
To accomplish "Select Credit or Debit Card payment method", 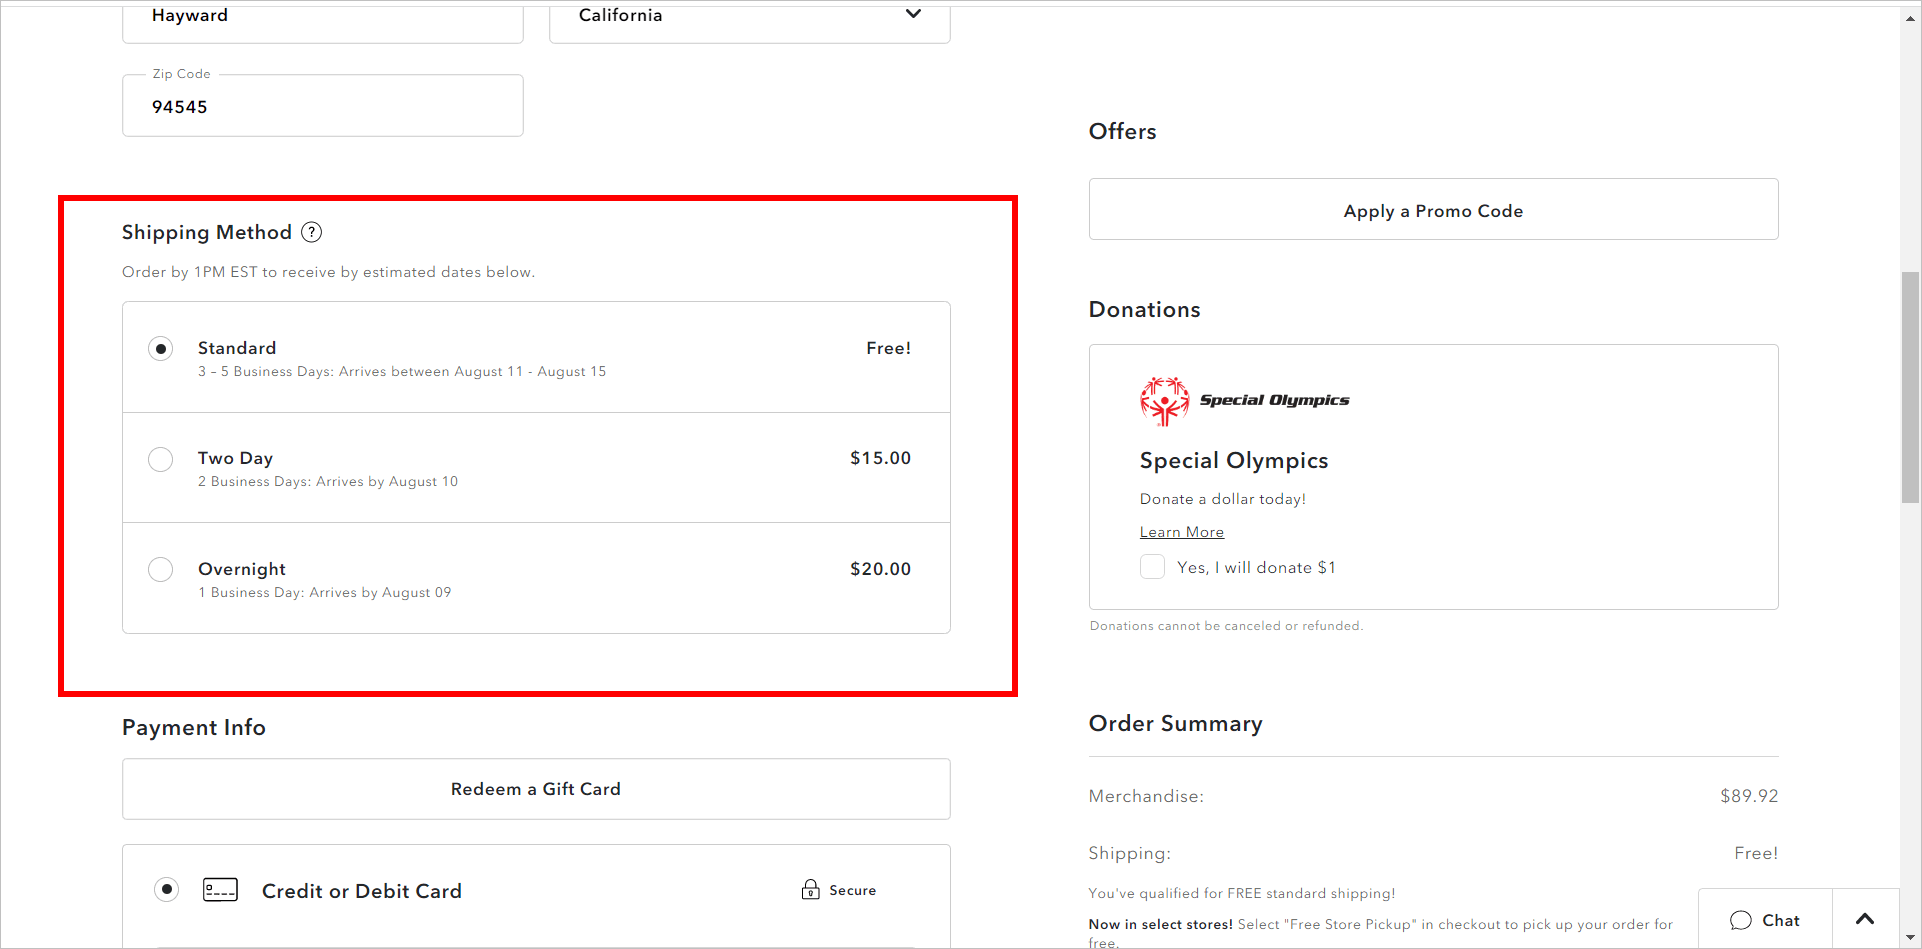I will click(x=167, y=889).
